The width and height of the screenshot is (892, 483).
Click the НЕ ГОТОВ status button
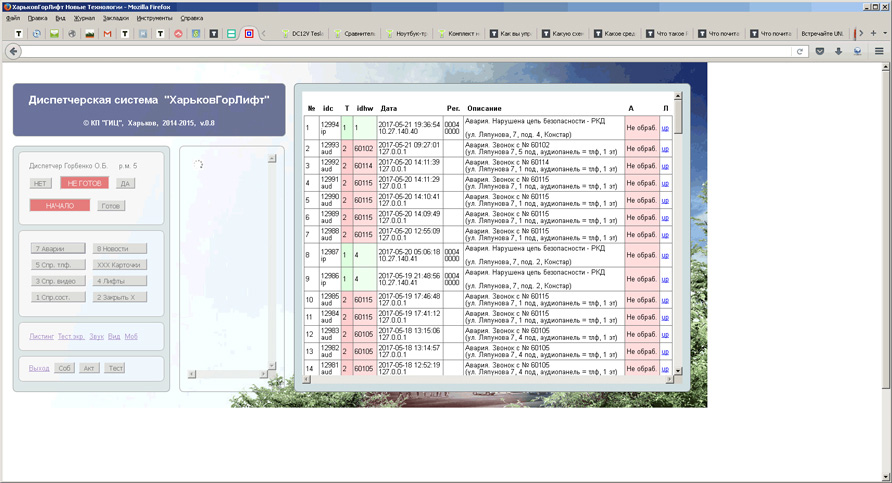pos(84,183)
